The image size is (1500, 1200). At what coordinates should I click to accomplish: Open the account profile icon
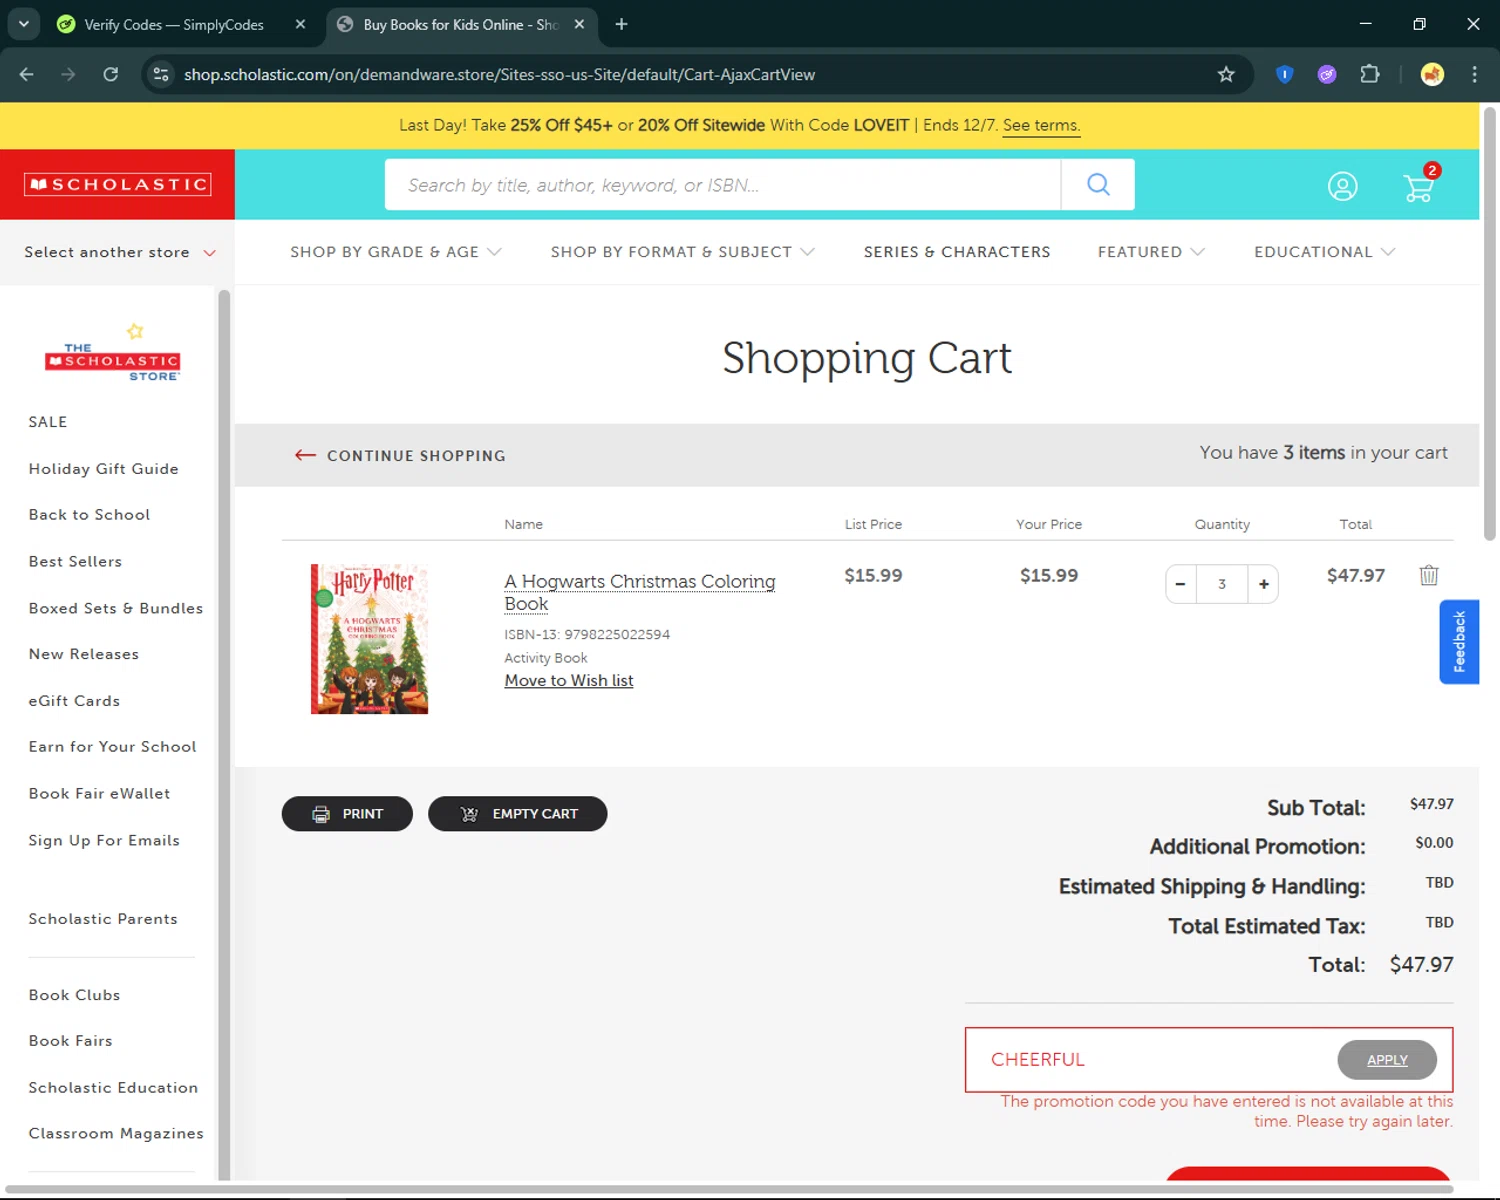coord(1342,186)
